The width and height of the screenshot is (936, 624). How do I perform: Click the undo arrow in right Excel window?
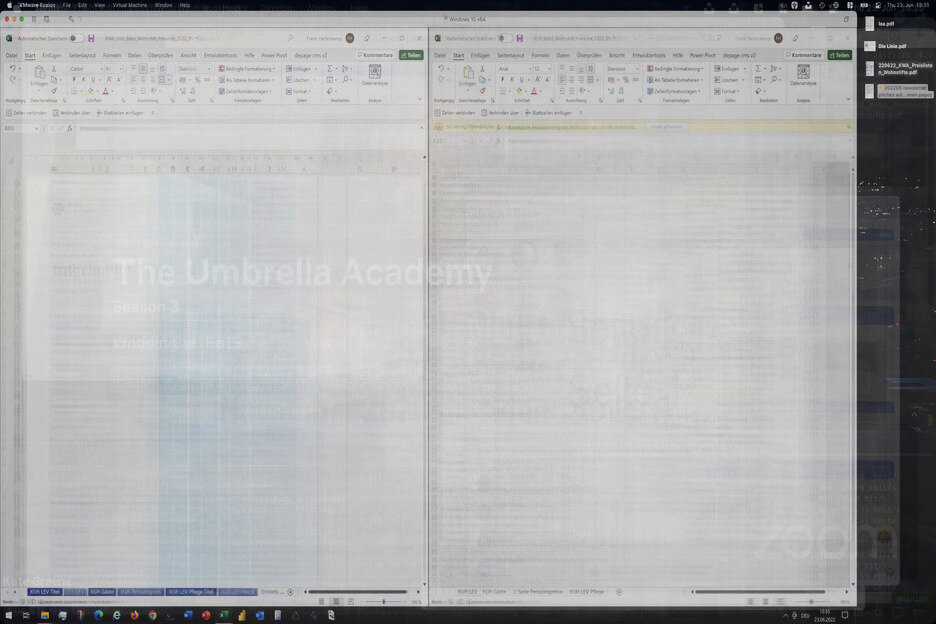pyautogui.click(x=441, y=69)
